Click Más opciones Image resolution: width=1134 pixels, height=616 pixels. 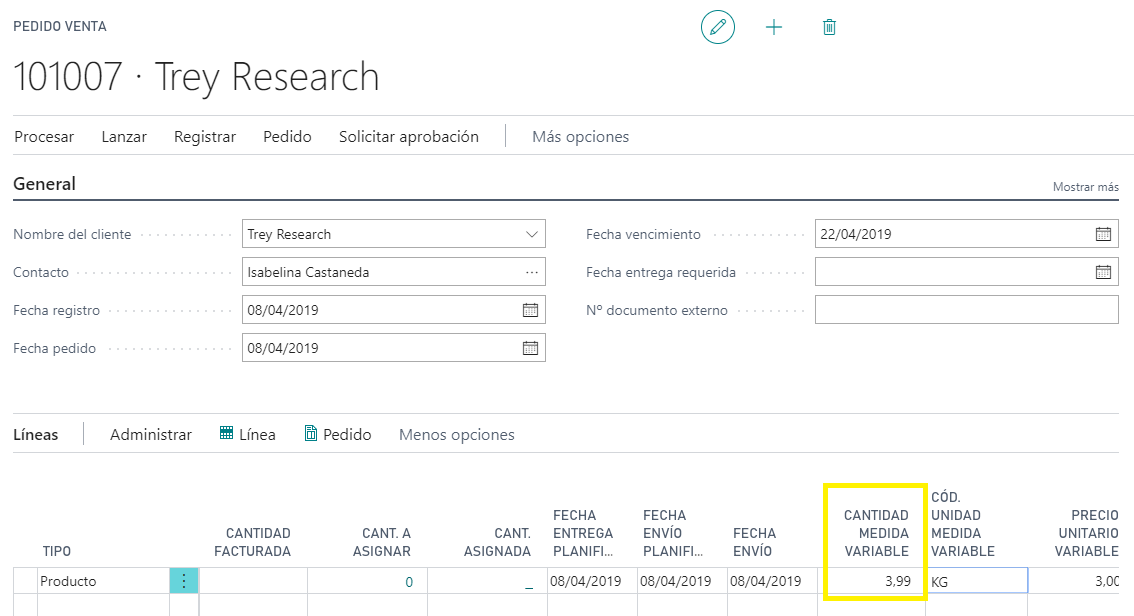click(581, 137)
